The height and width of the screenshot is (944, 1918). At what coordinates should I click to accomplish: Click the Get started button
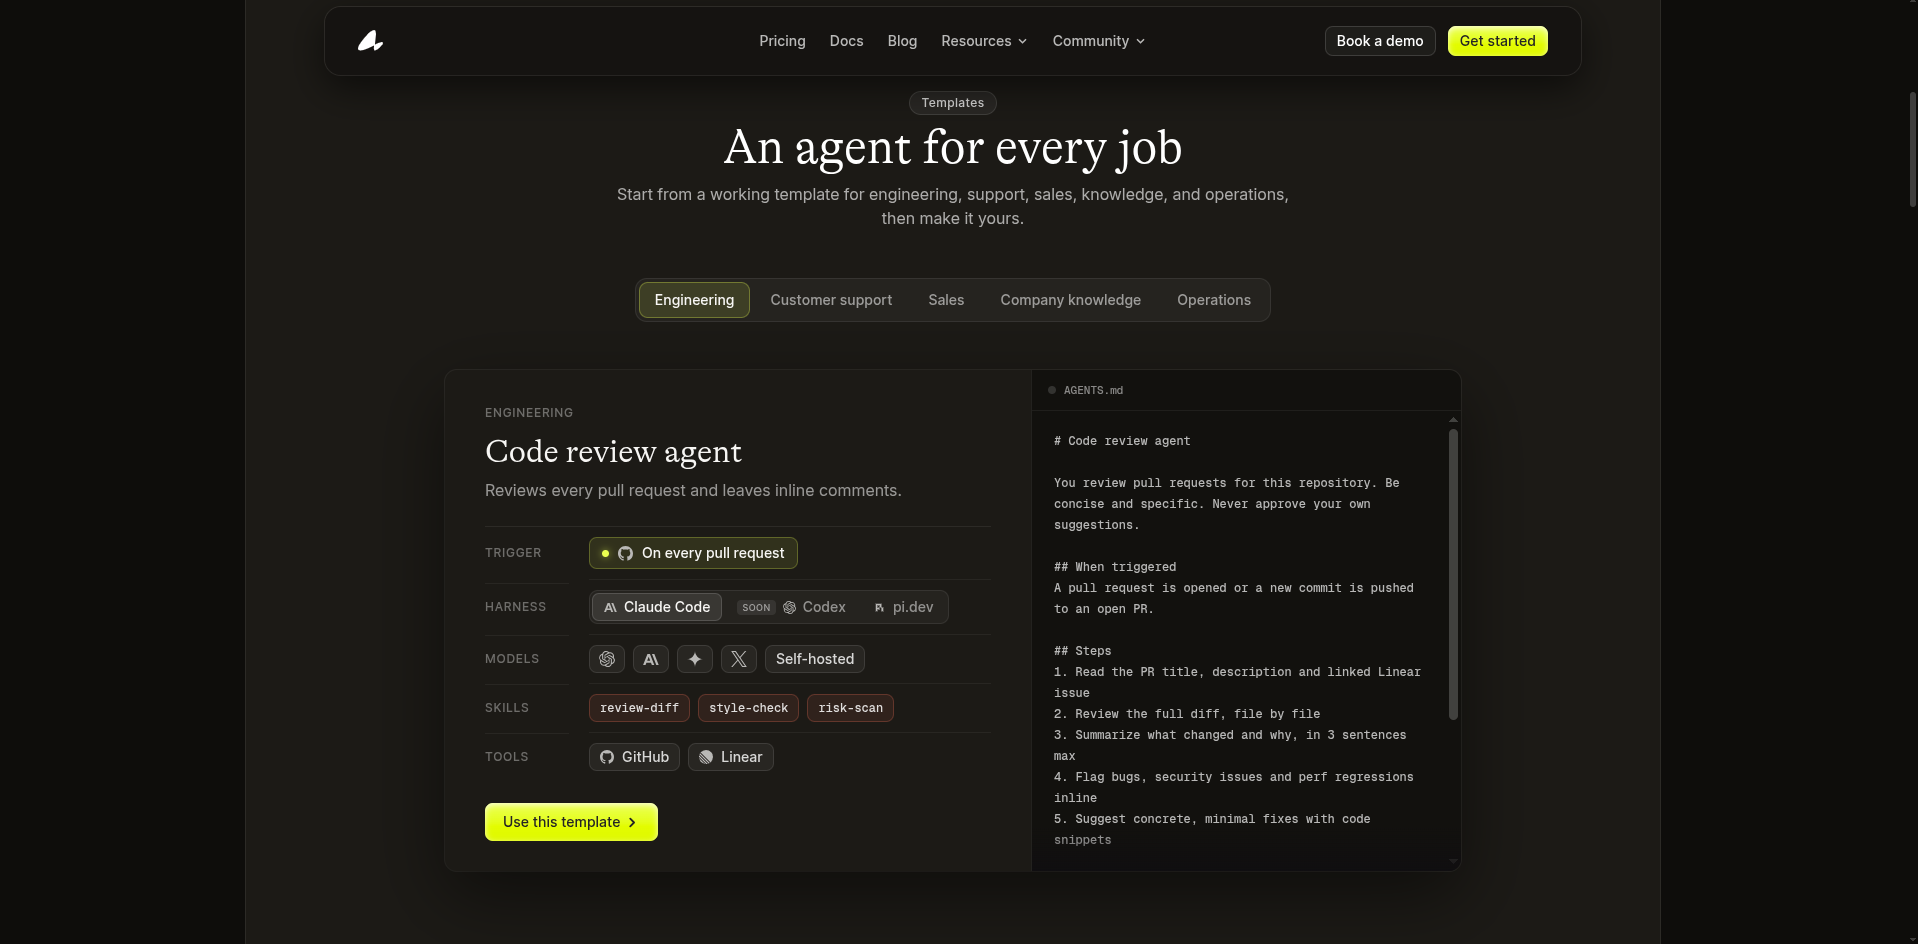click(1498, 41)
